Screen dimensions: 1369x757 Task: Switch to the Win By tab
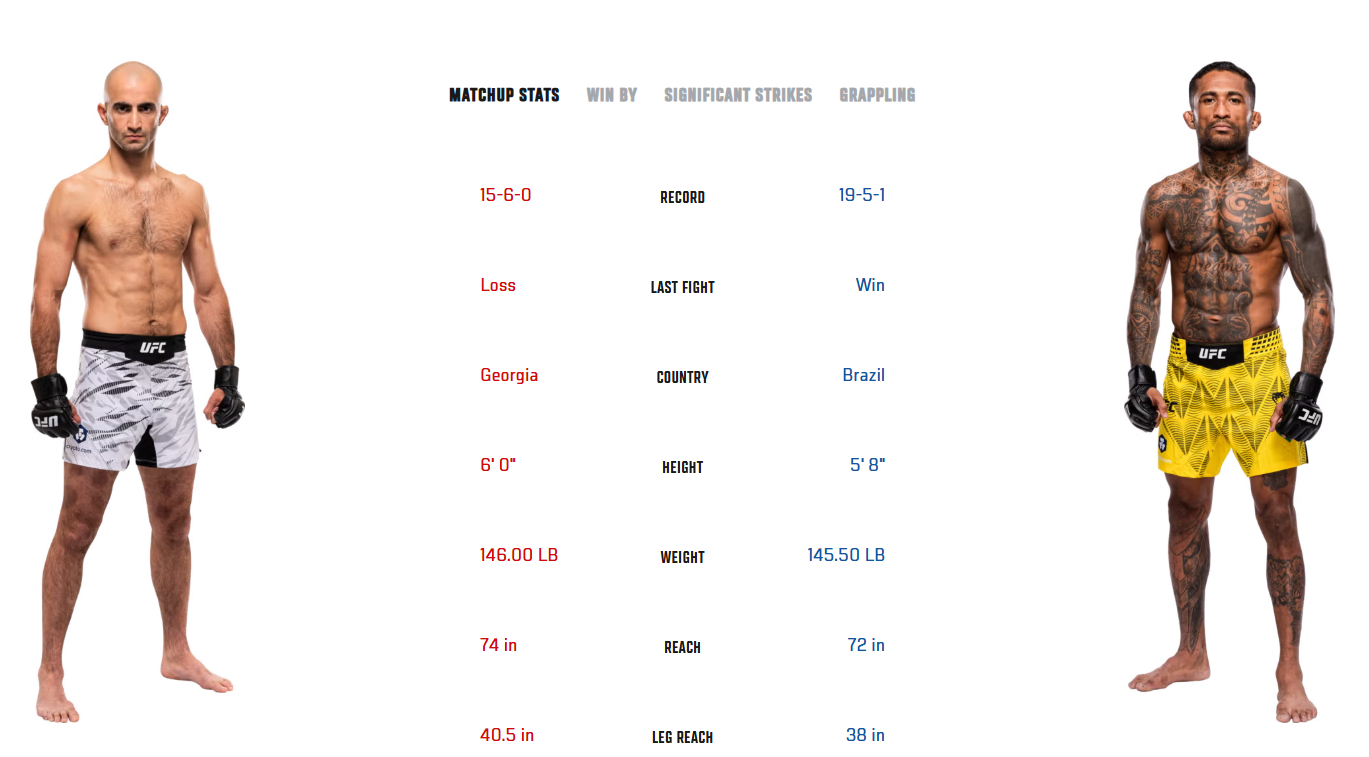[612, 95]
